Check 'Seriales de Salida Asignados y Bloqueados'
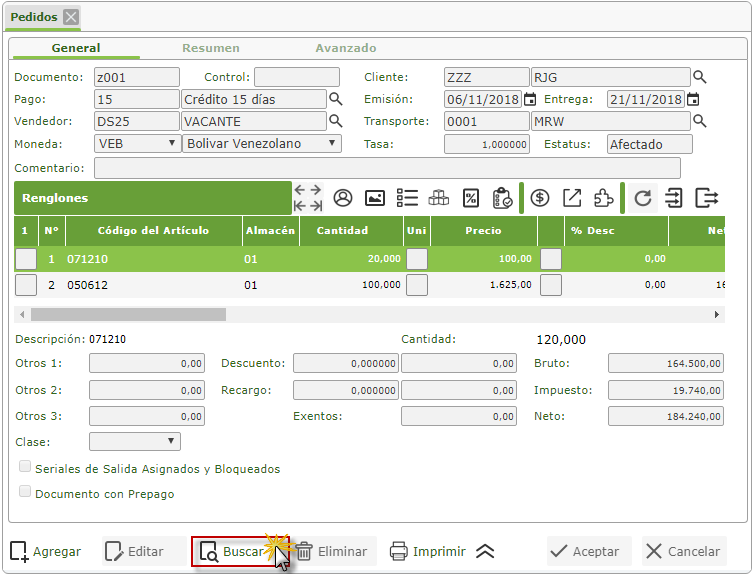 click(x=25, y=468)
